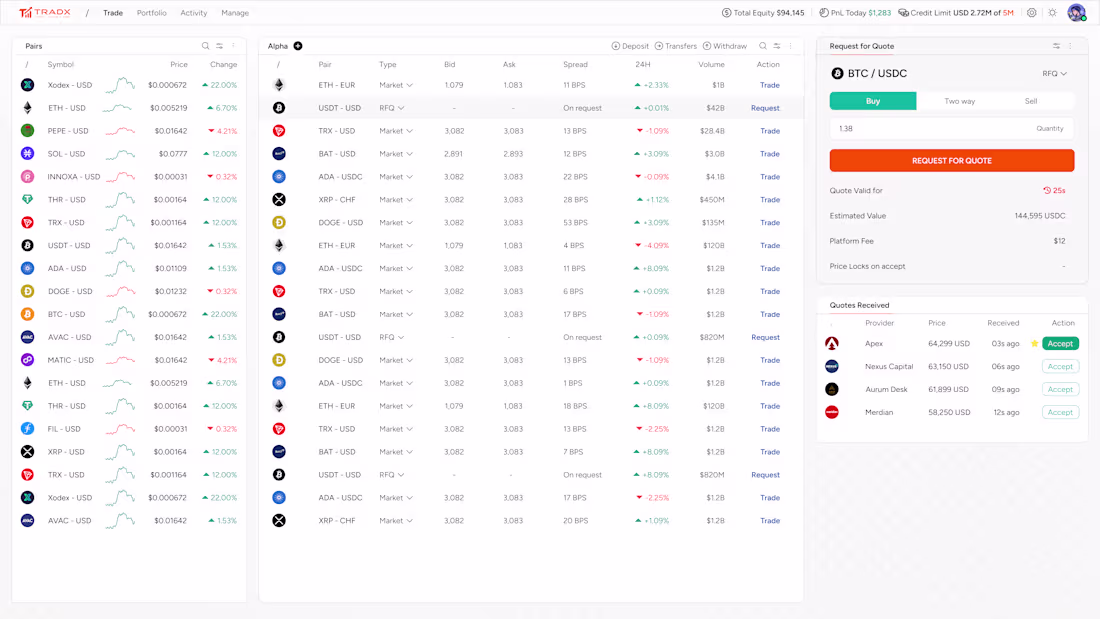This screenshot has height=619, width=1100.
Task: Click Credit Limit icon
Action: click(903, 13)
